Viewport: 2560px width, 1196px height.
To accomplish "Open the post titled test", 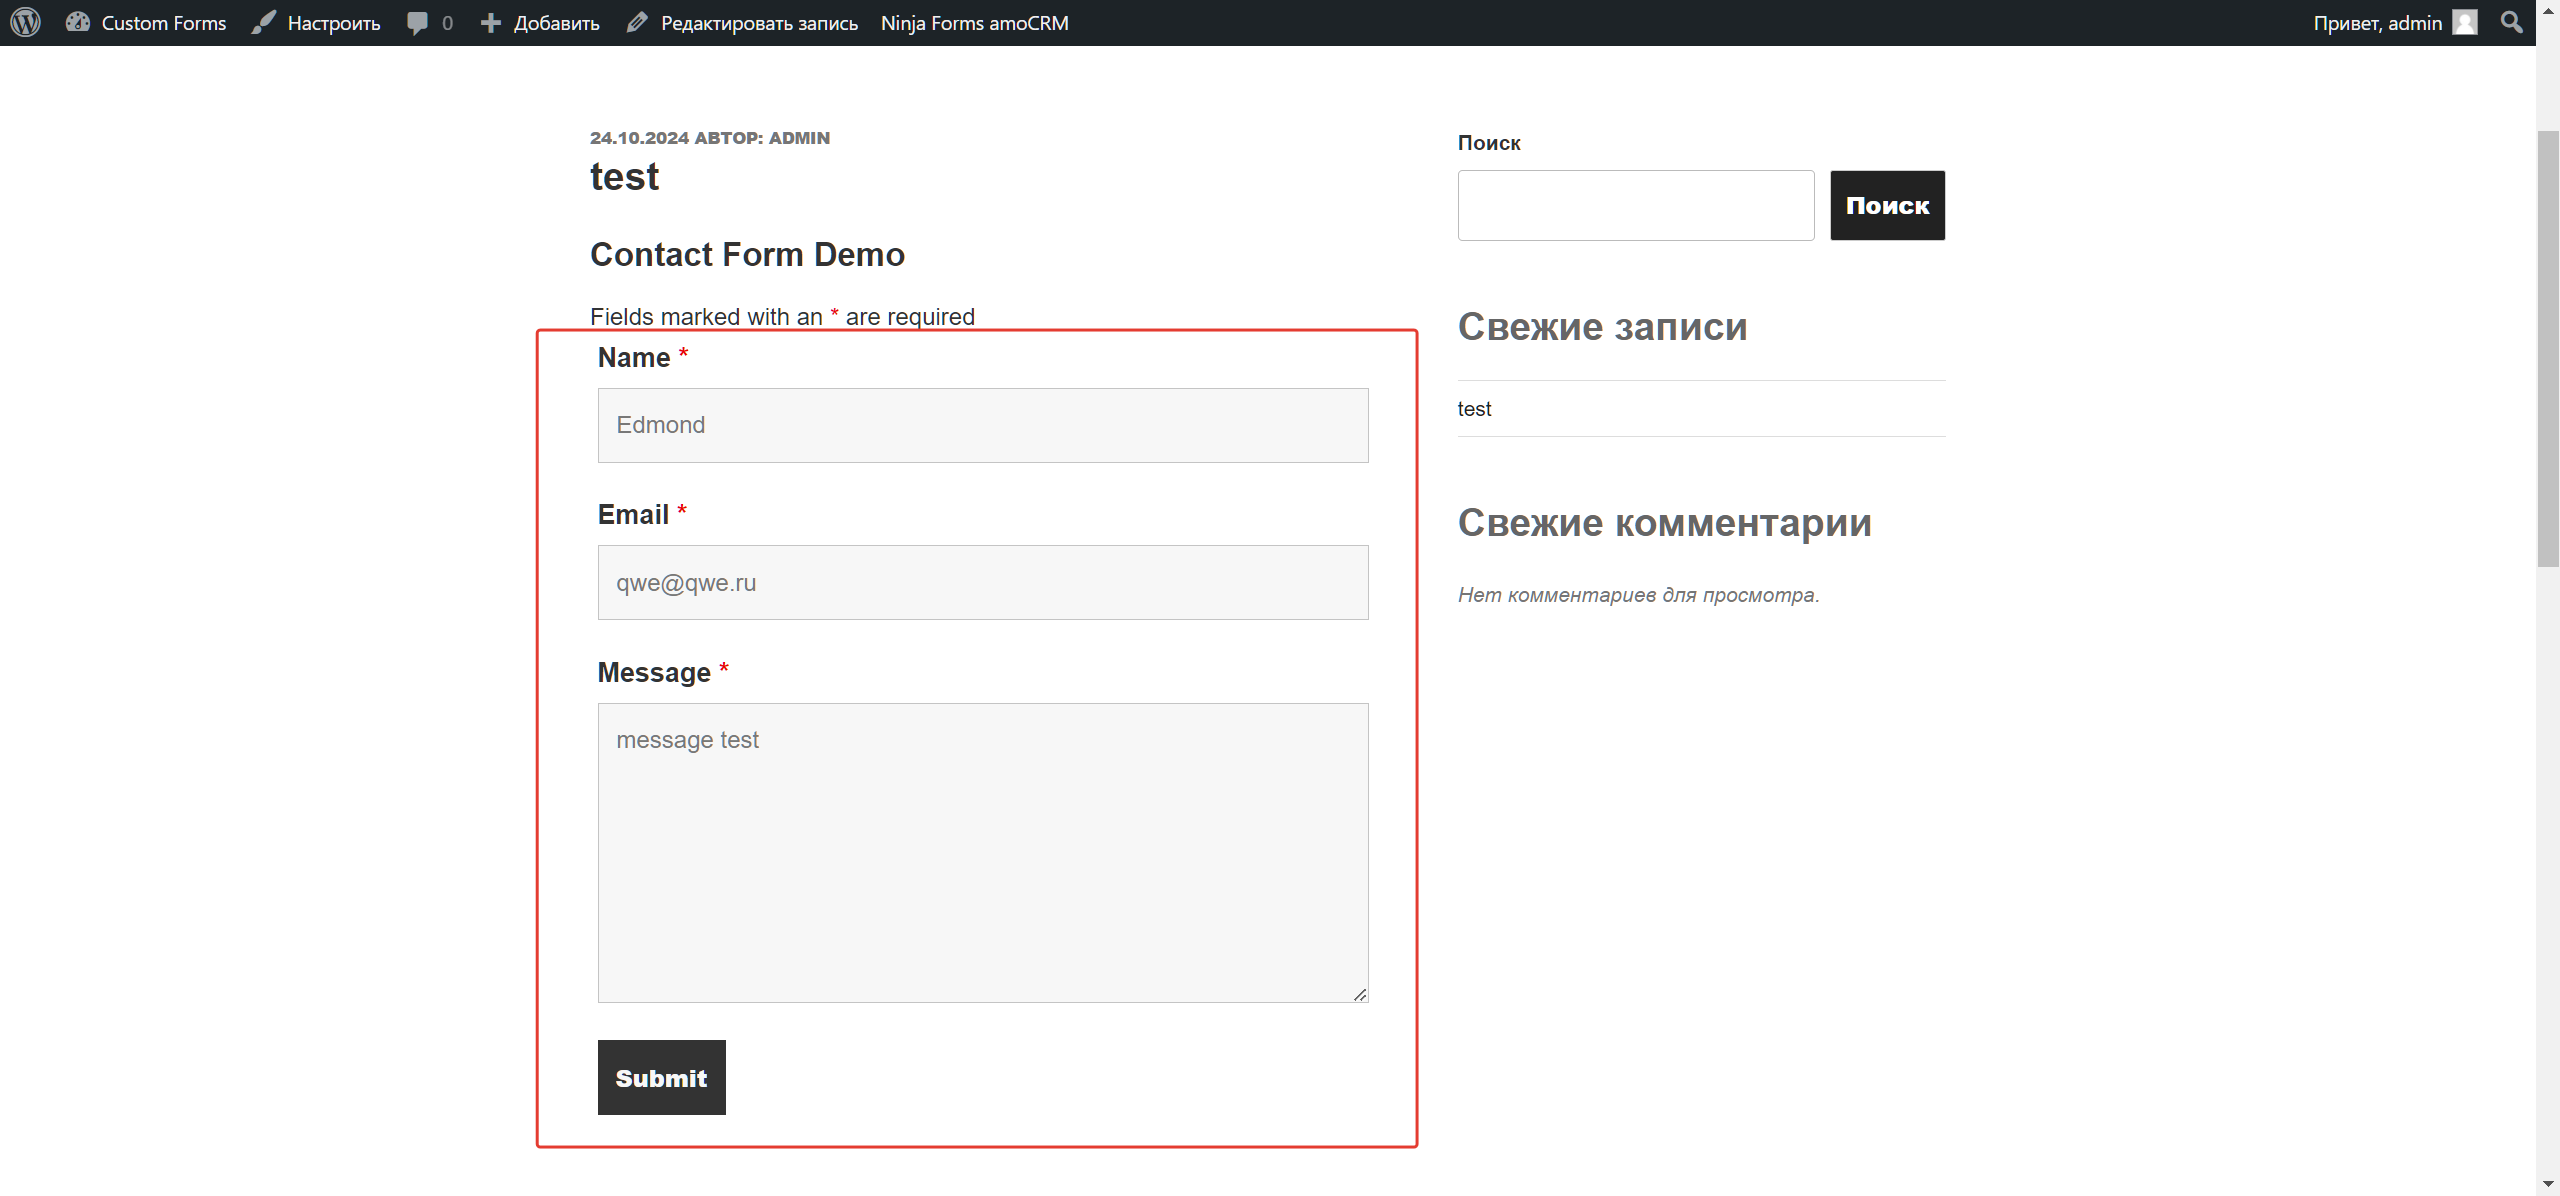I will 624,176.
